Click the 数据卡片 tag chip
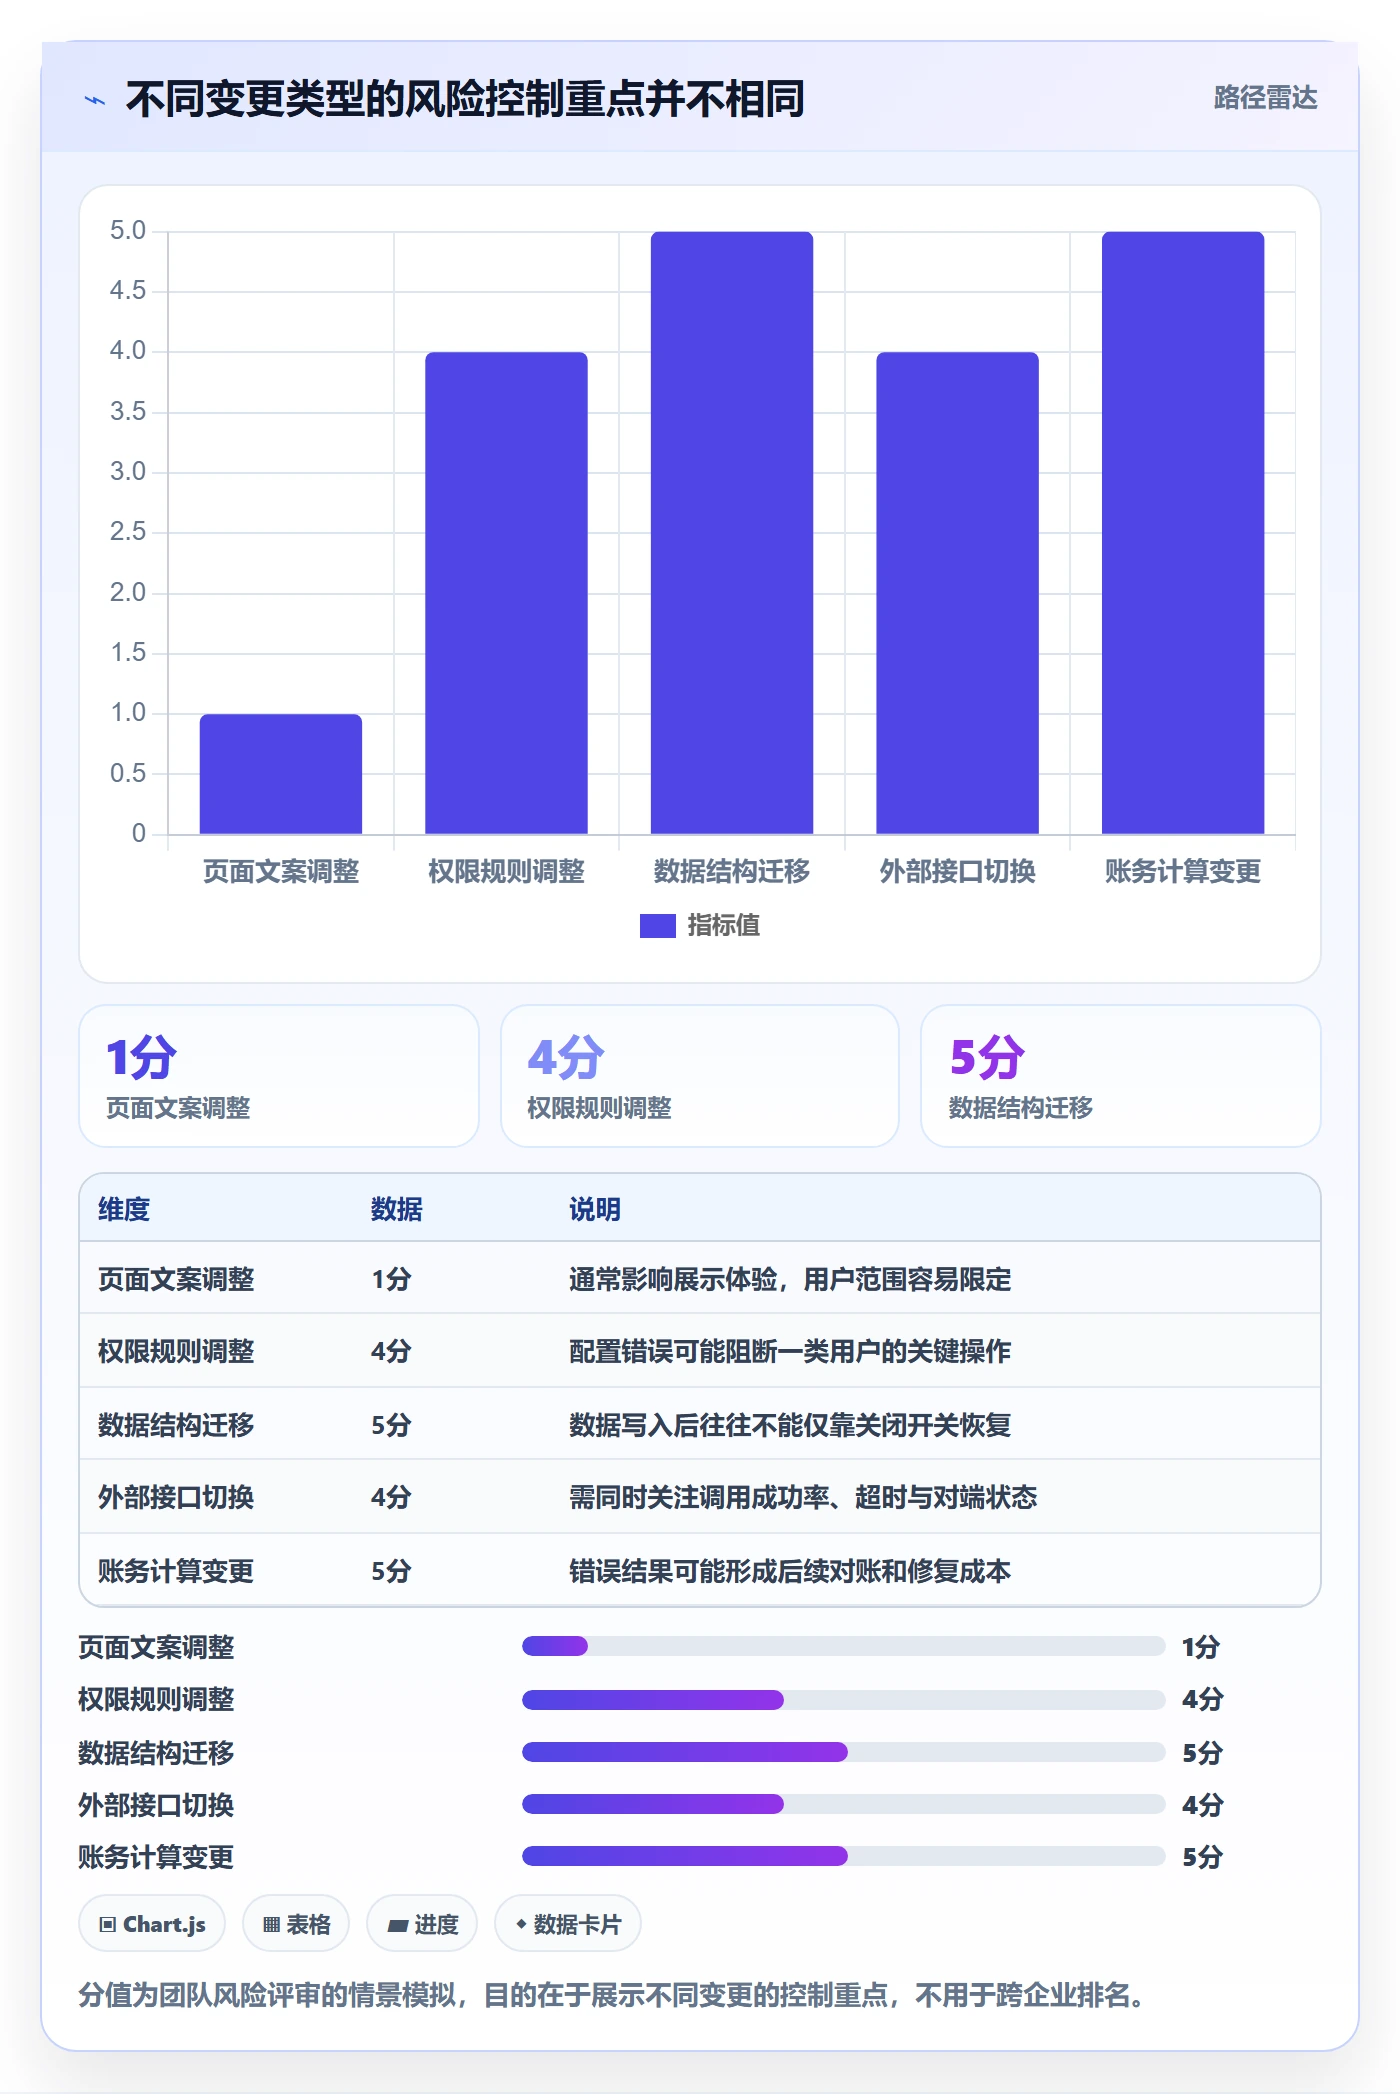This screenshot has height=2094, width=1400. [x=568, y=1924]
